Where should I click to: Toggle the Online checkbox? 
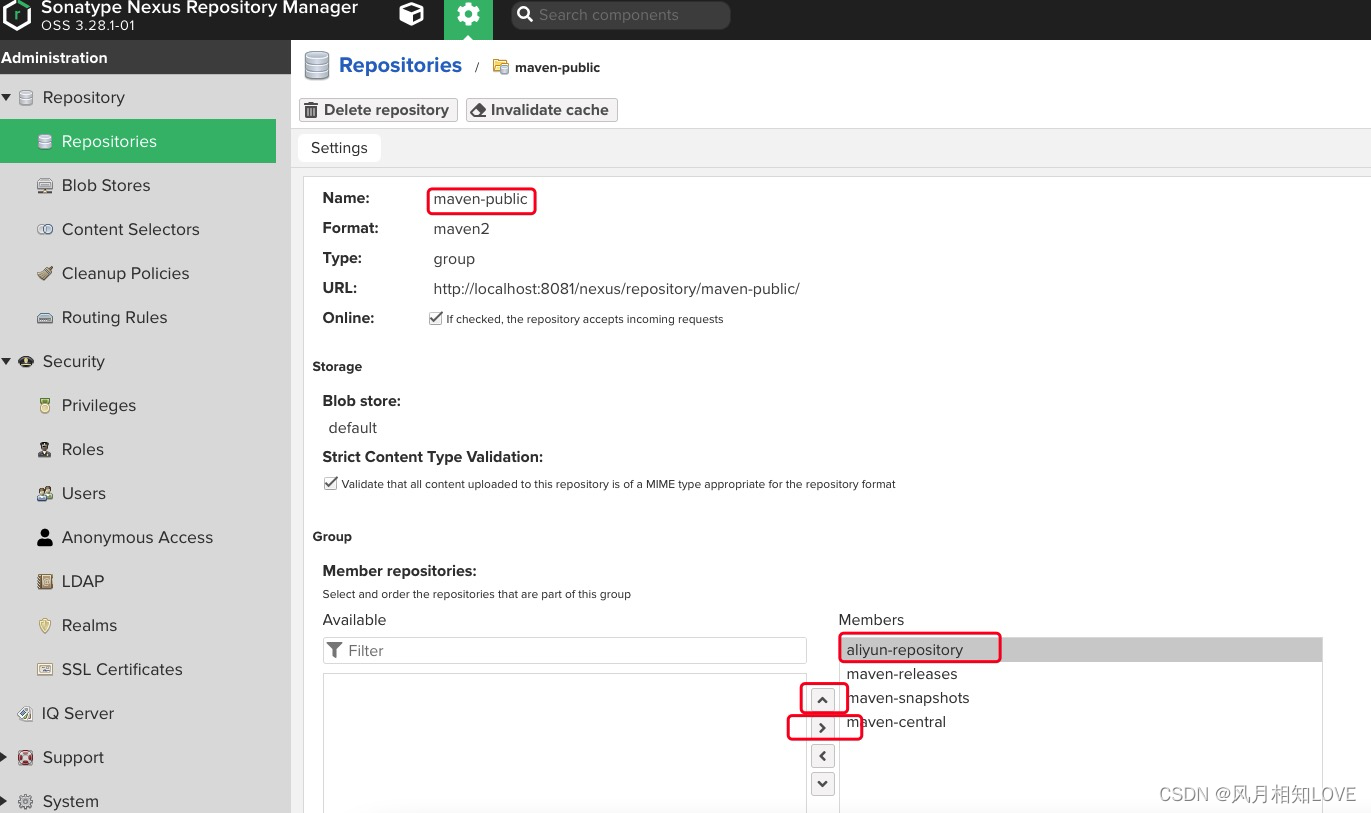tap(436, 318)
